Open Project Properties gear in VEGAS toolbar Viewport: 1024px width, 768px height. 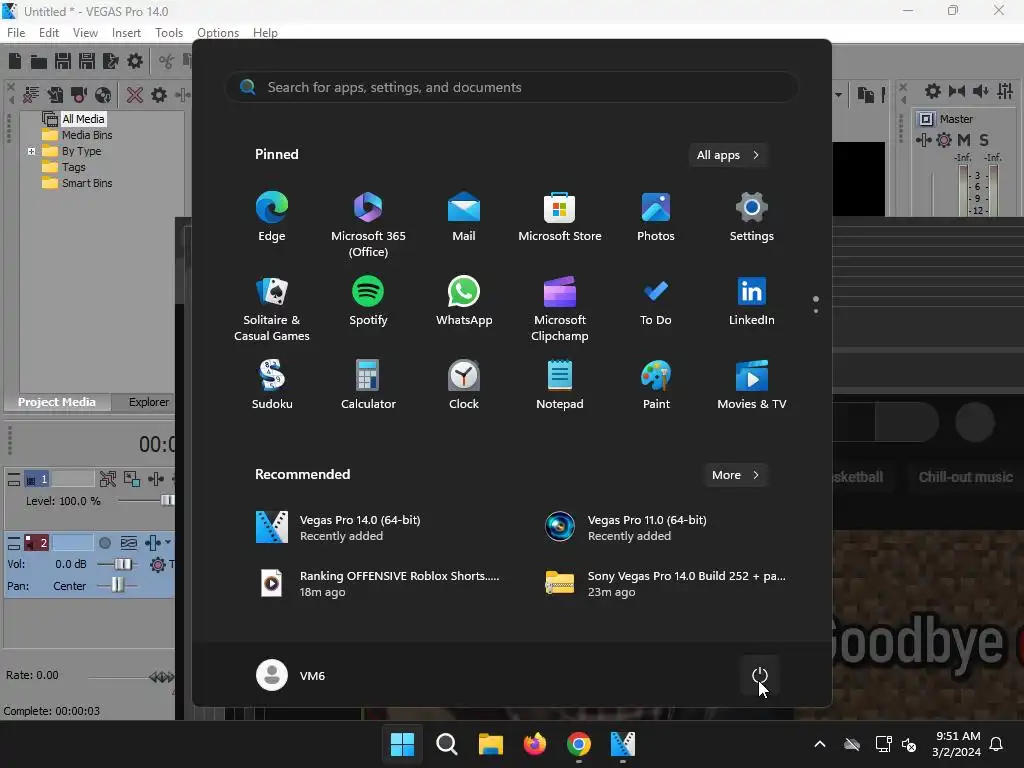click(x=135, y=61)
